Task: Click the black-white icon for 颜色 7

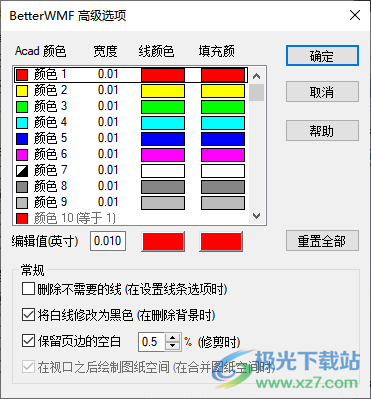Action: click(x=22, y=171)
